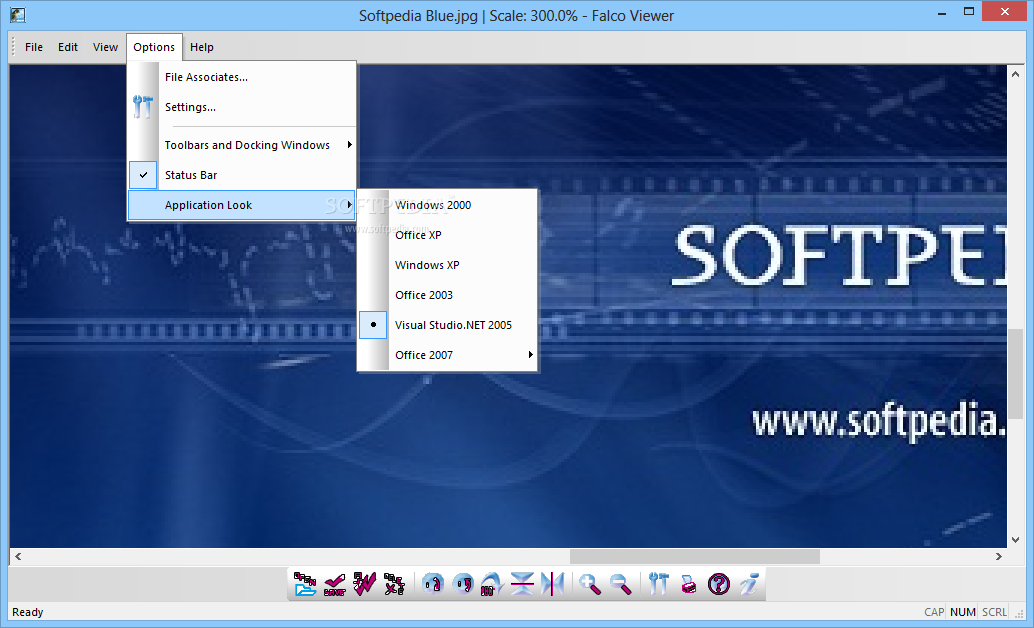The width and height of the screenshot is (1034, 628).
Task: Flip image vertically with toolbar icon
Action: click(522, 584)
